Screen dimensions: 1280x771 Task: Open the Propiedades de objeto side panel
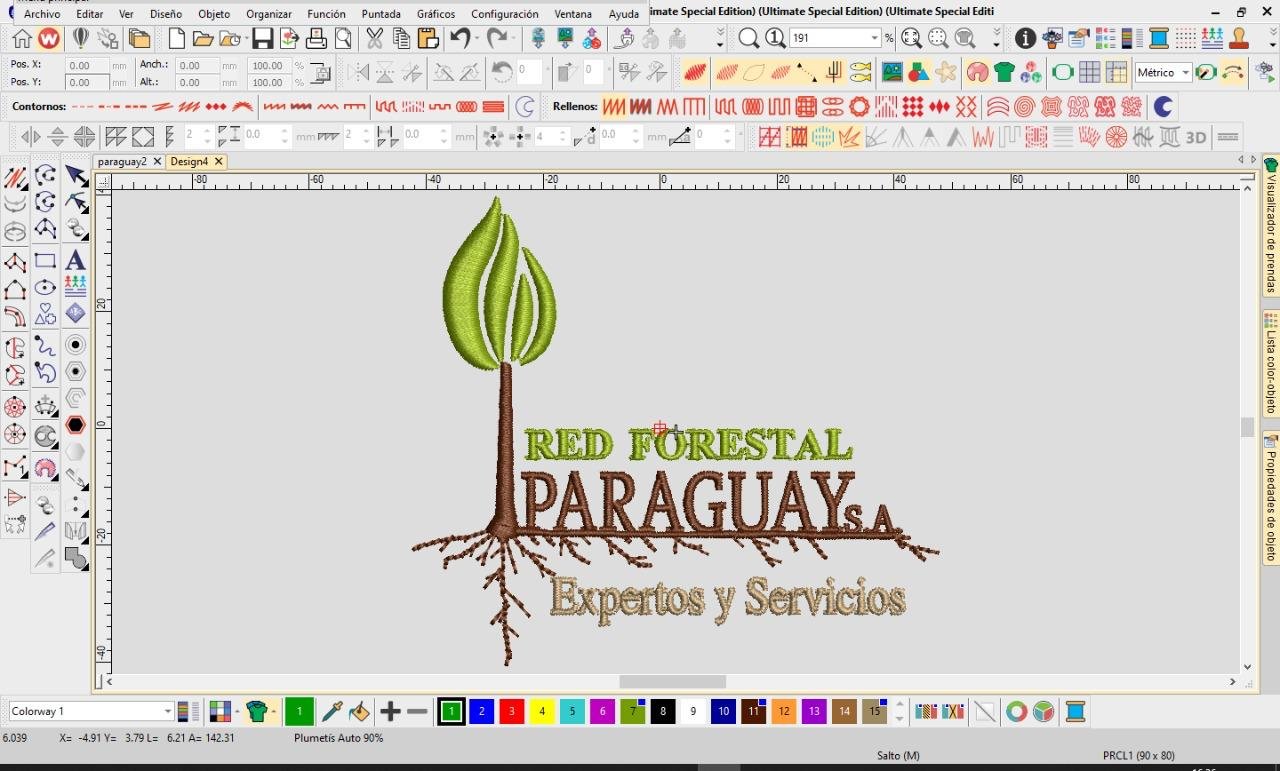pyautogui.click(x=1271, y=496)
